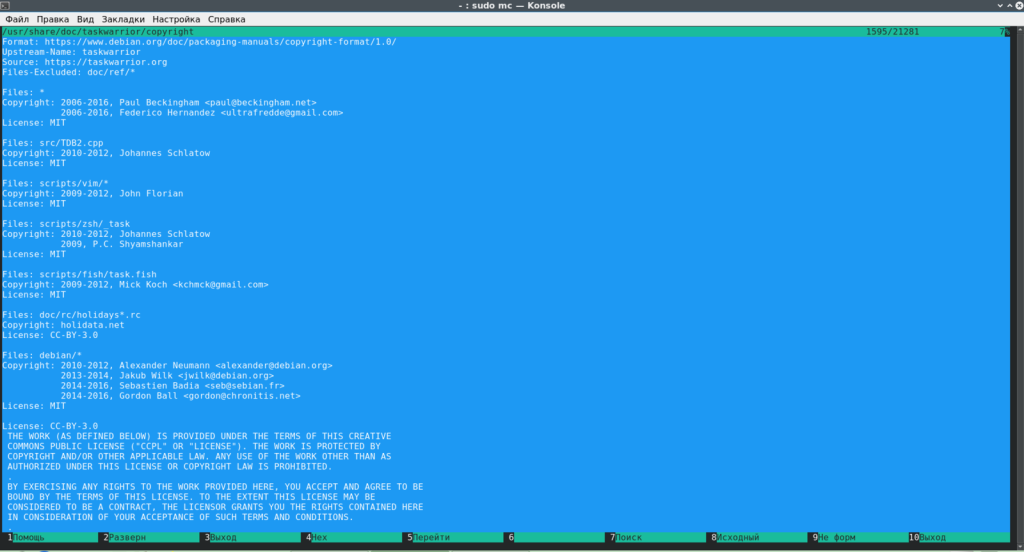Switch to Hex view with key 4
1024x552 pixels.
click(320, 538)
